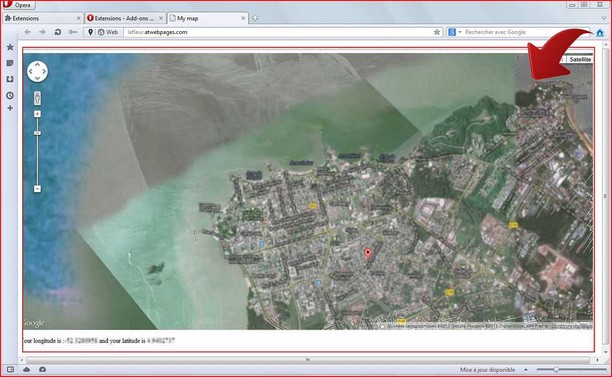This screenshot has width=612, height=377.
Task: Pan the map down with arrow control
Action: [x=37, y=78]
